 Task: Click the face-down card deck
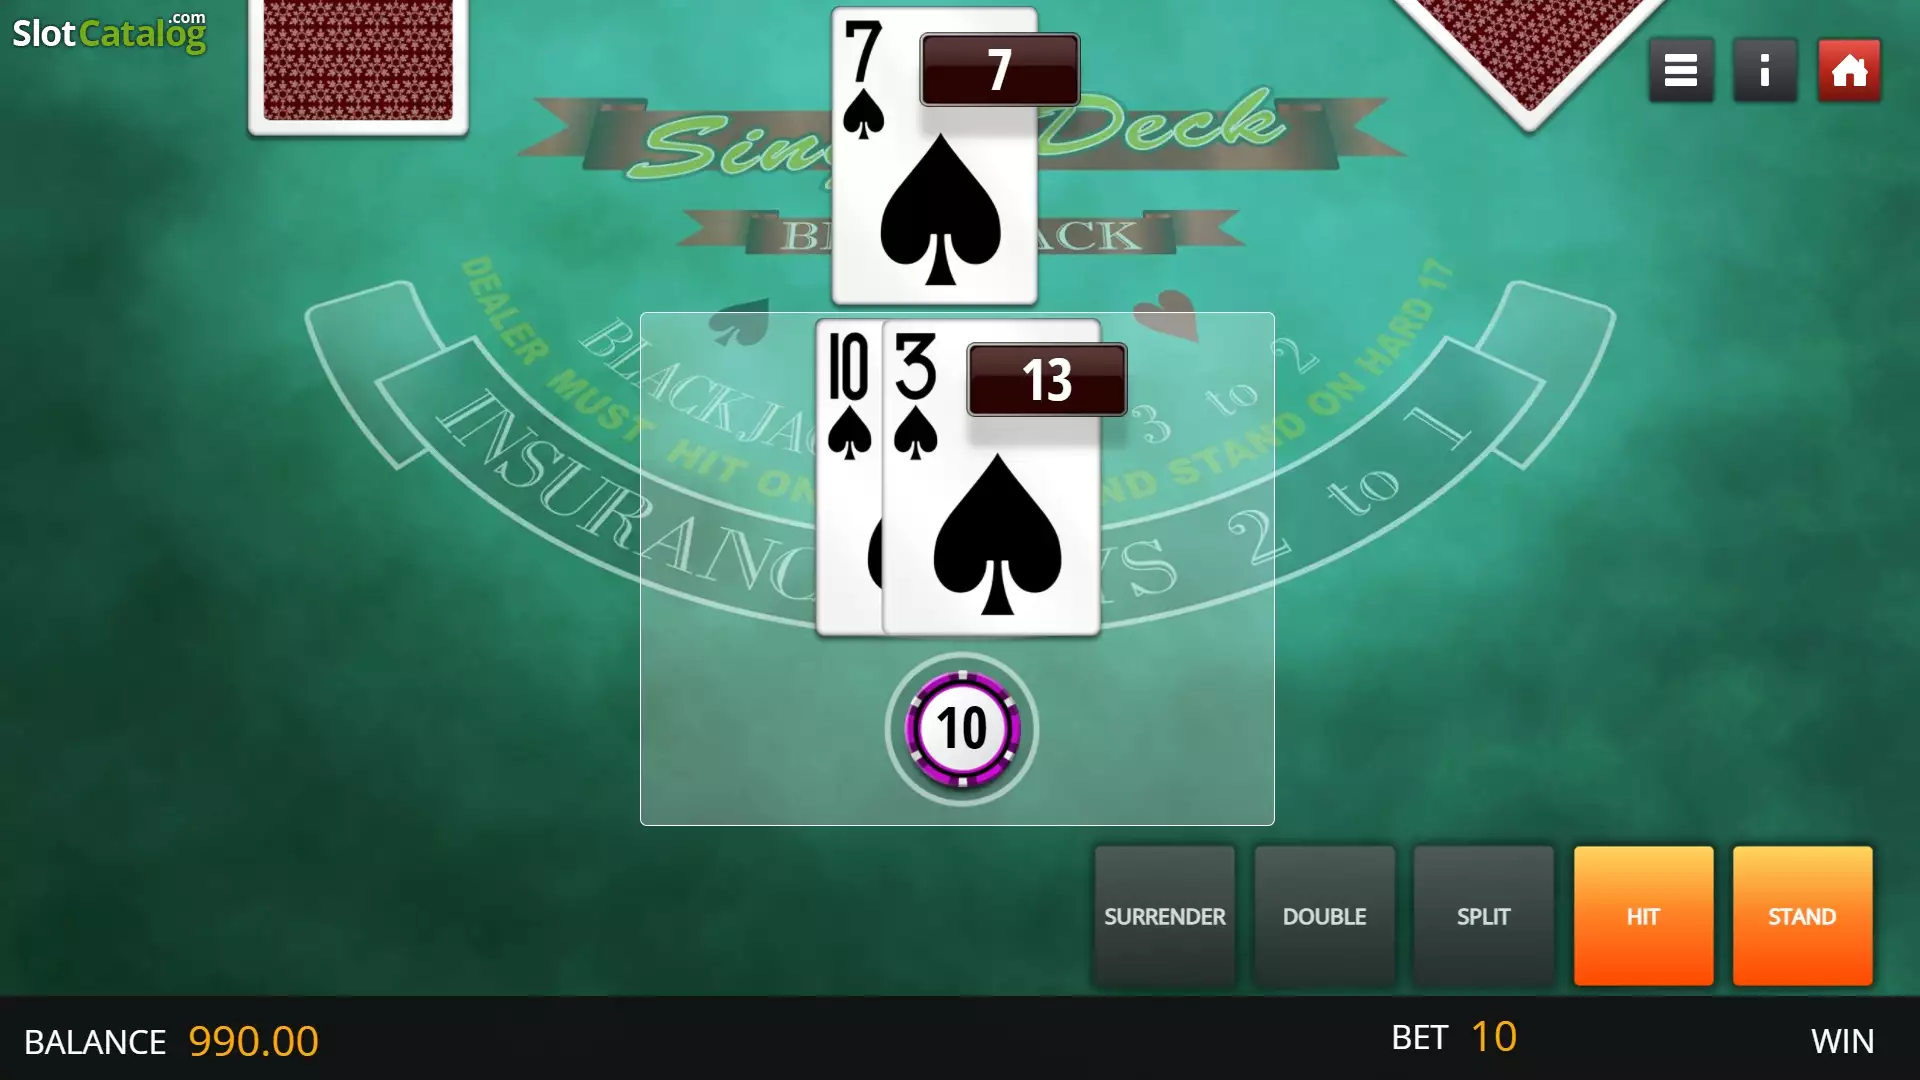(x=358, y=63)
